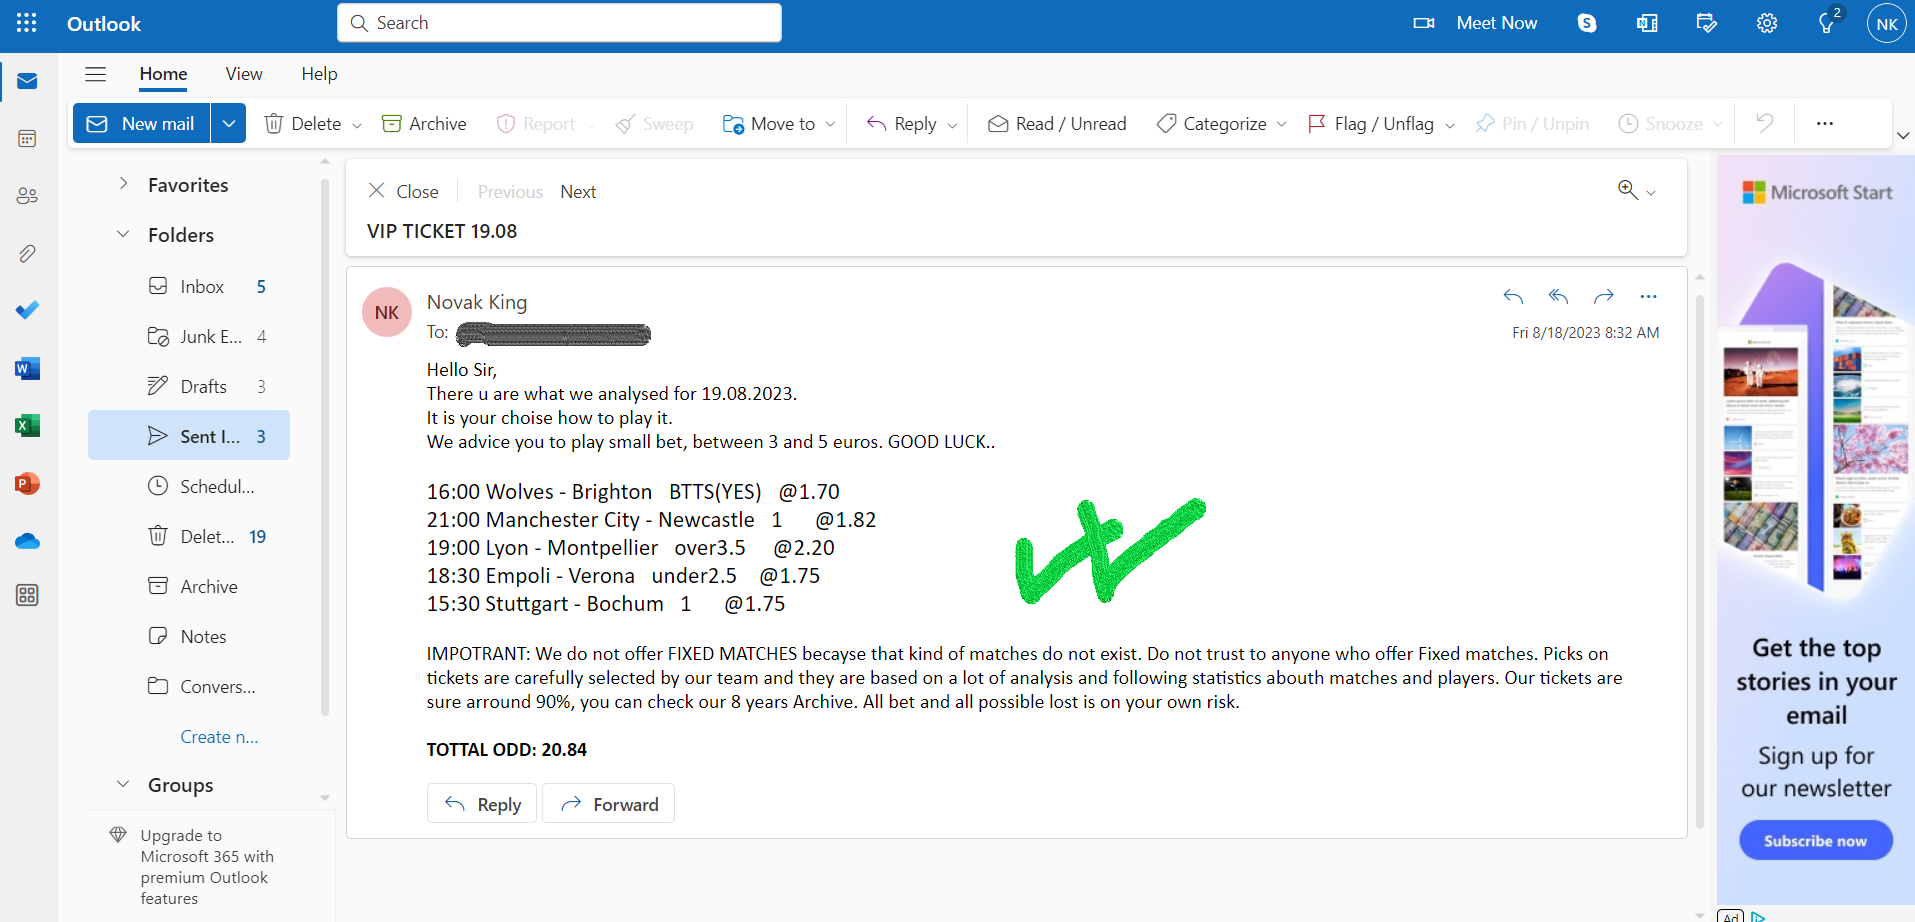Click the Search input field
Screen dimensions: 1915x922
point(559,23)
